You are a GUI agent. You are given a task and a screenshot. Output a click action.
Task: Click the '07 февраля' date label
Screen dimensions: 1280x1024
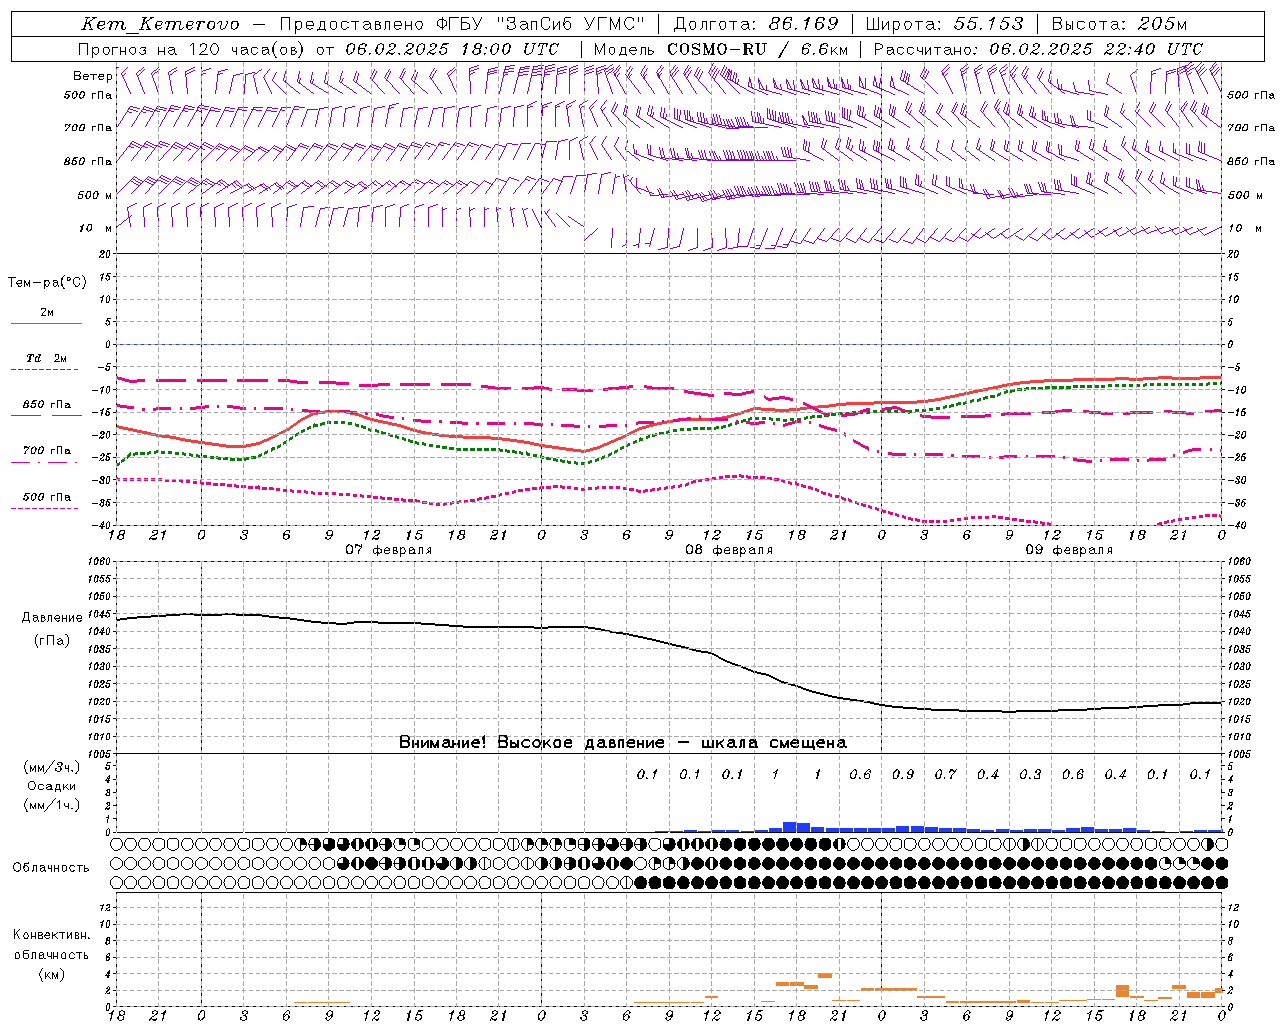coord(389,550)
